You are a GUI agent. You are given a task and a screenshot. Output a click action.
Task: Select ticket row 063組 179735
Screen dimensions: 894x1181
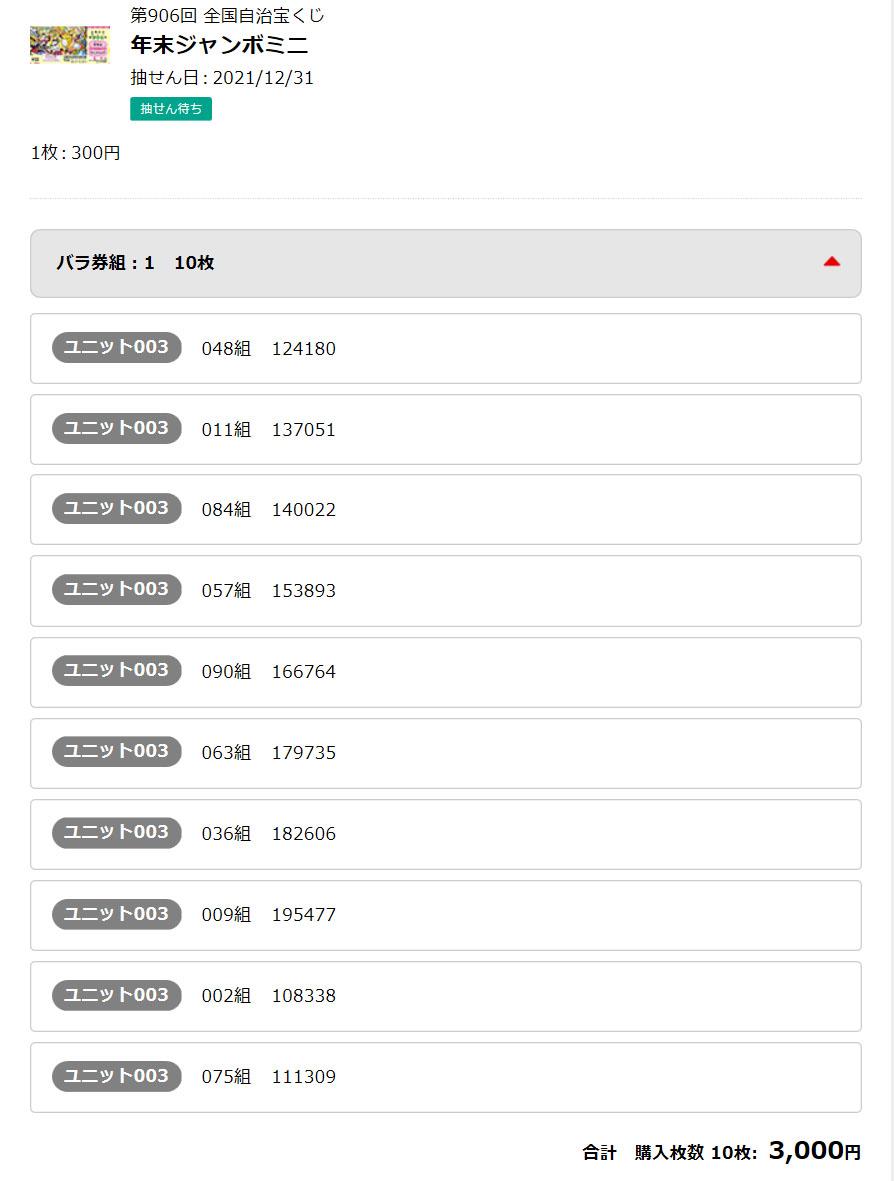(x=446, y=753)
